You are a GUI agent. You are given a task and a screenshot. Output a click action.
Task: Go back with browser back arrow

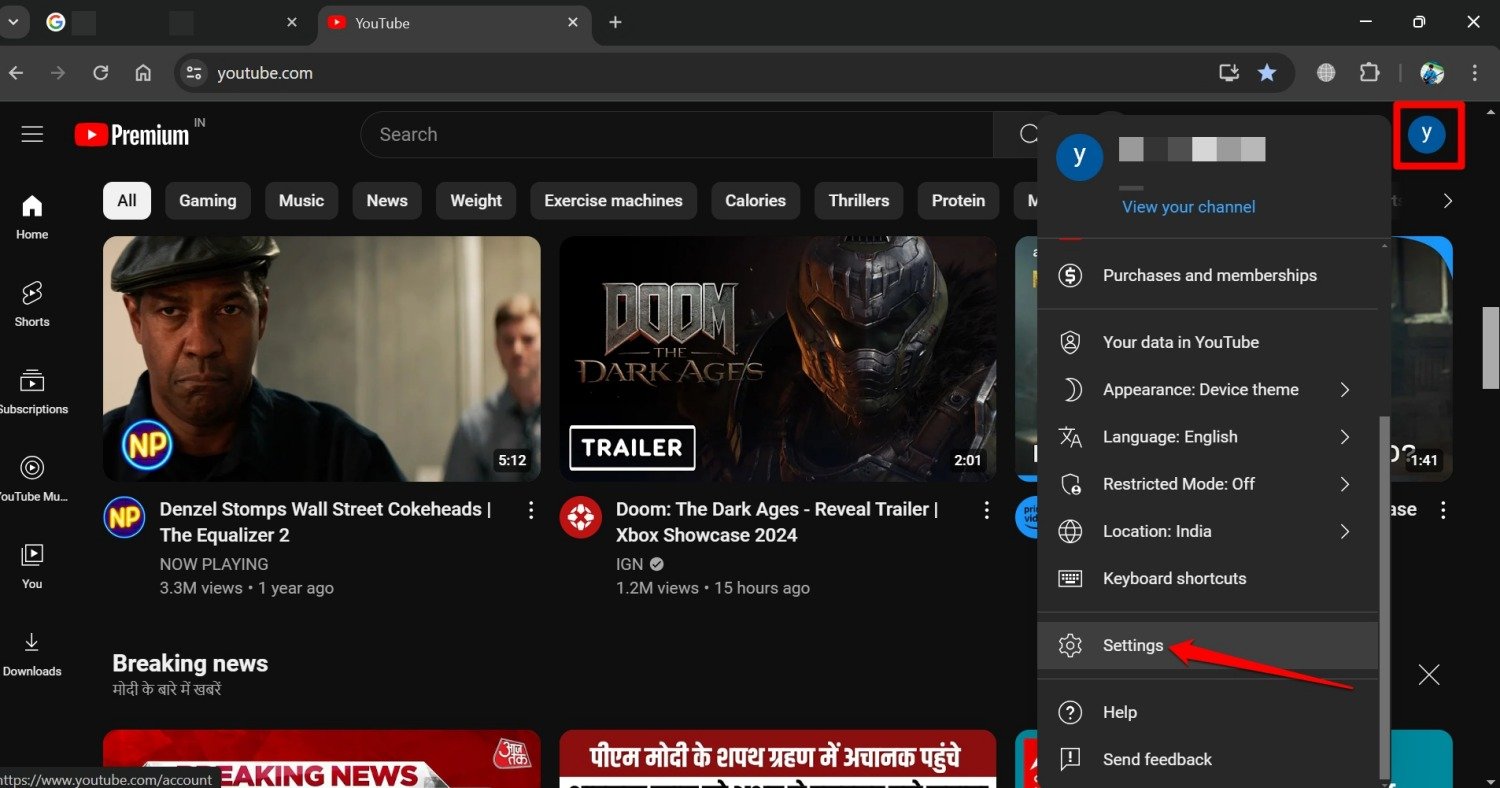[16, 73]
